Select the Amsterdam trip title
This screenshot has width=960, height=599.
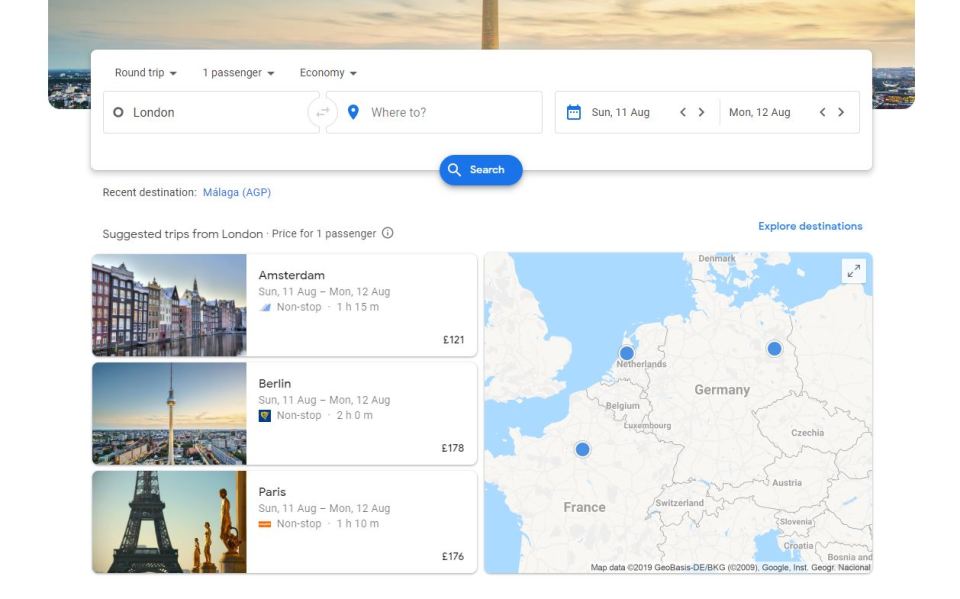tap(291, 275)
